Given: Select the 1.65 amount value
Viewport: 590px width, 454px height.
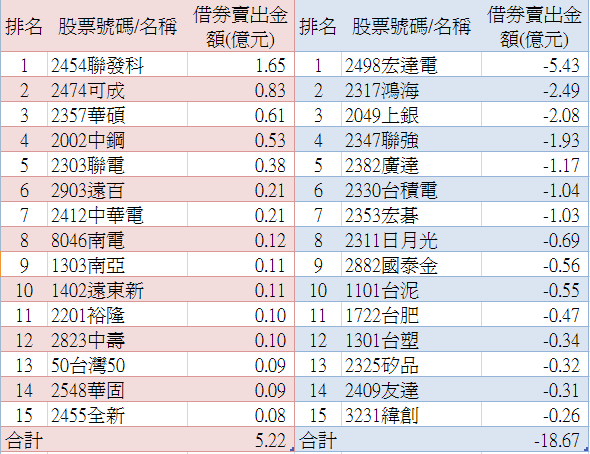Looking at the screenshot, I should pyautogui.click(x=241, y=65).
